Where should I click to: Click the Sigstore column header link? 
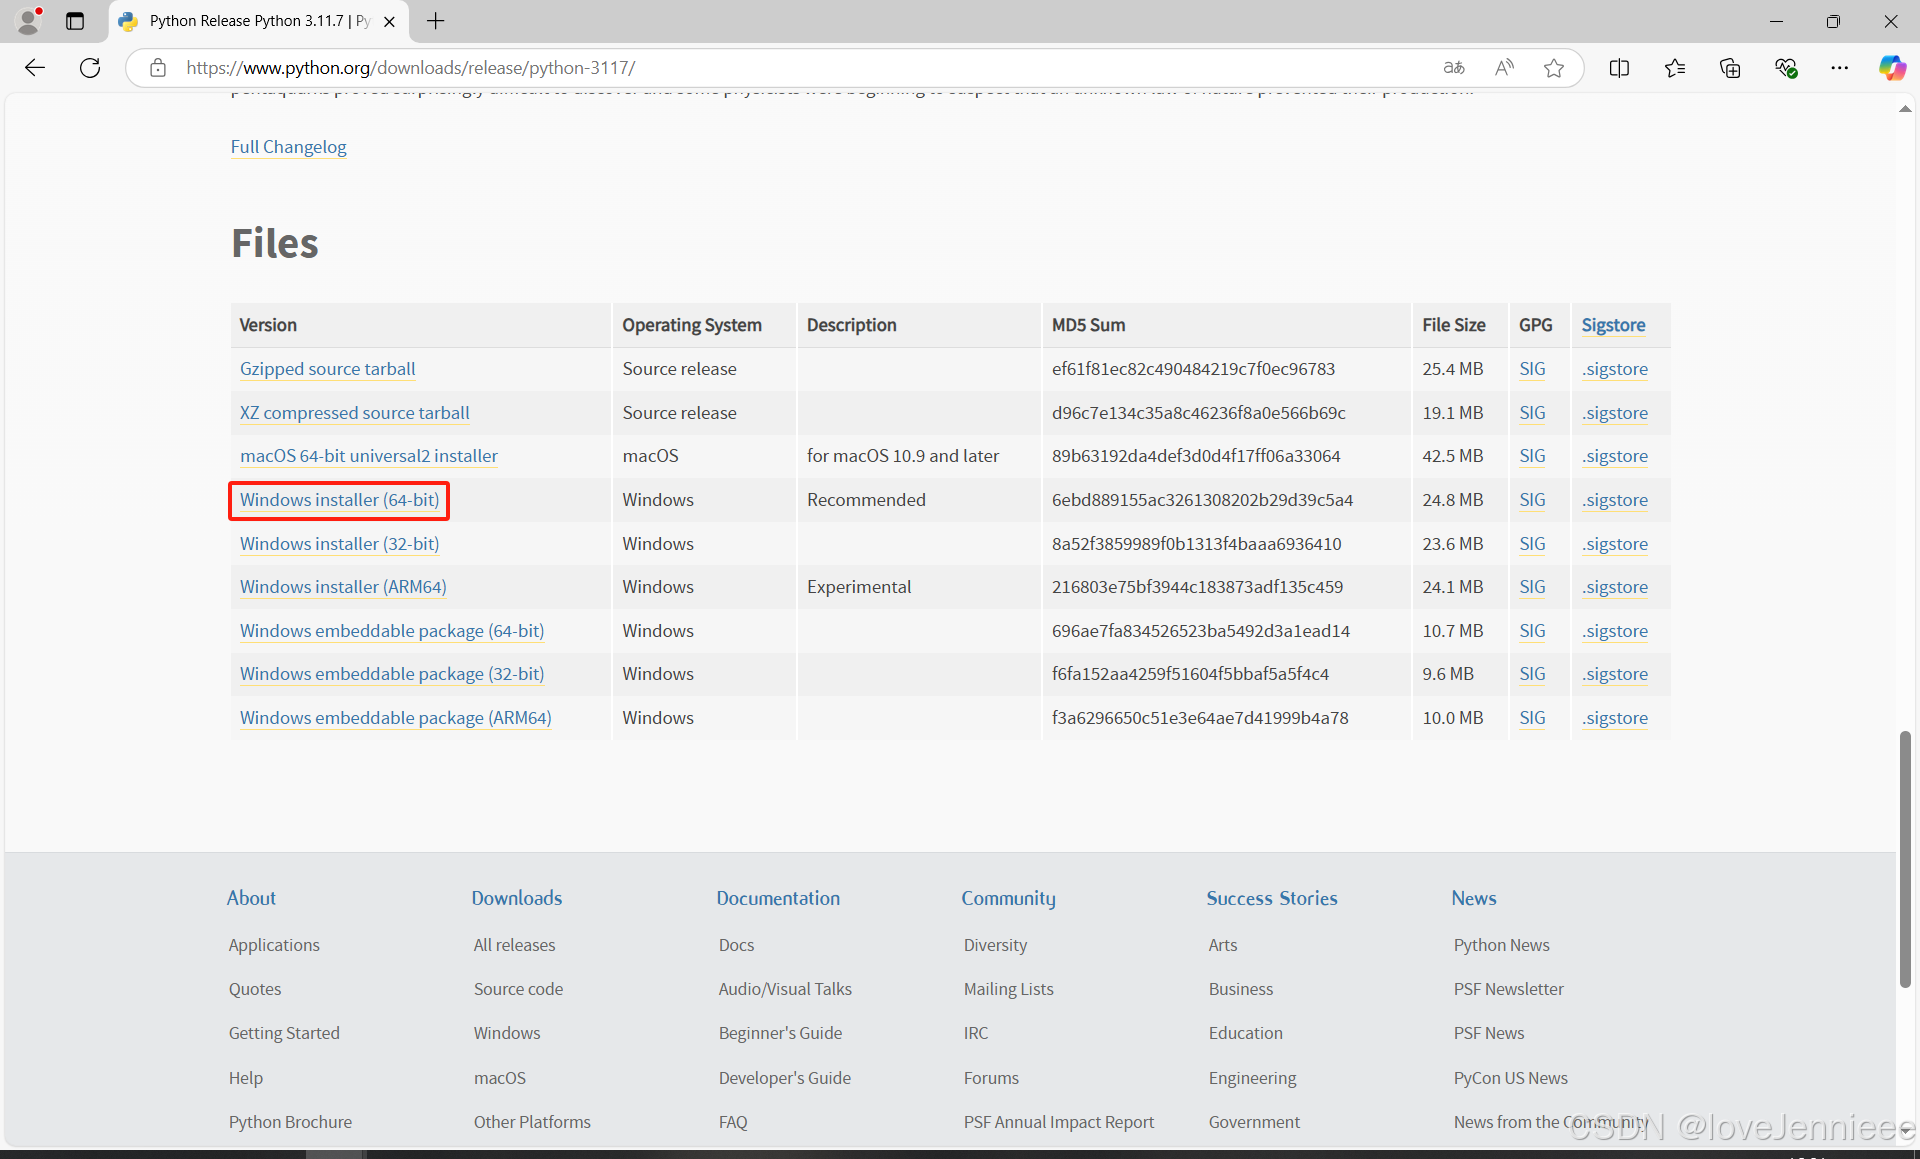tap(1613, 325)
